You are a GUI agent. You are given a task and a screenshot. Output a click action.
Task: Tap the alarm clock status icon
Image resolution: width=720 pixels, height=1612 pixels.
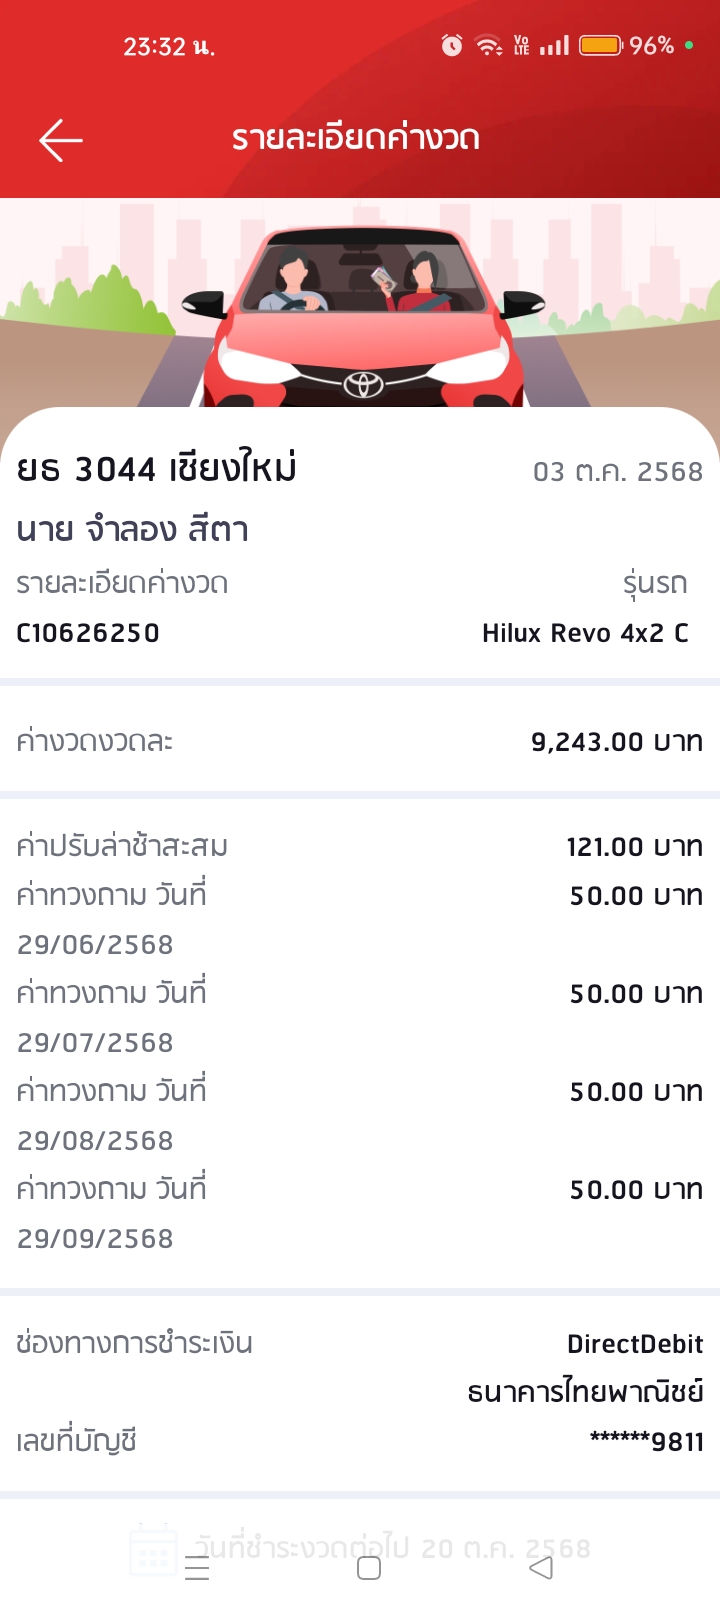click(452, 45)
